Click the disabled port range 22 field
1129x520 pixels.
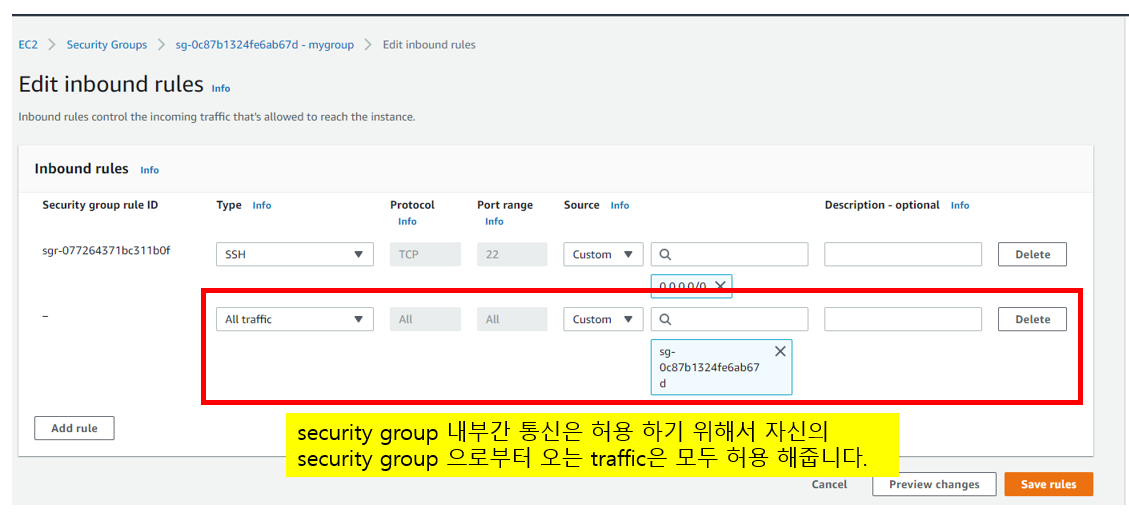512,254
